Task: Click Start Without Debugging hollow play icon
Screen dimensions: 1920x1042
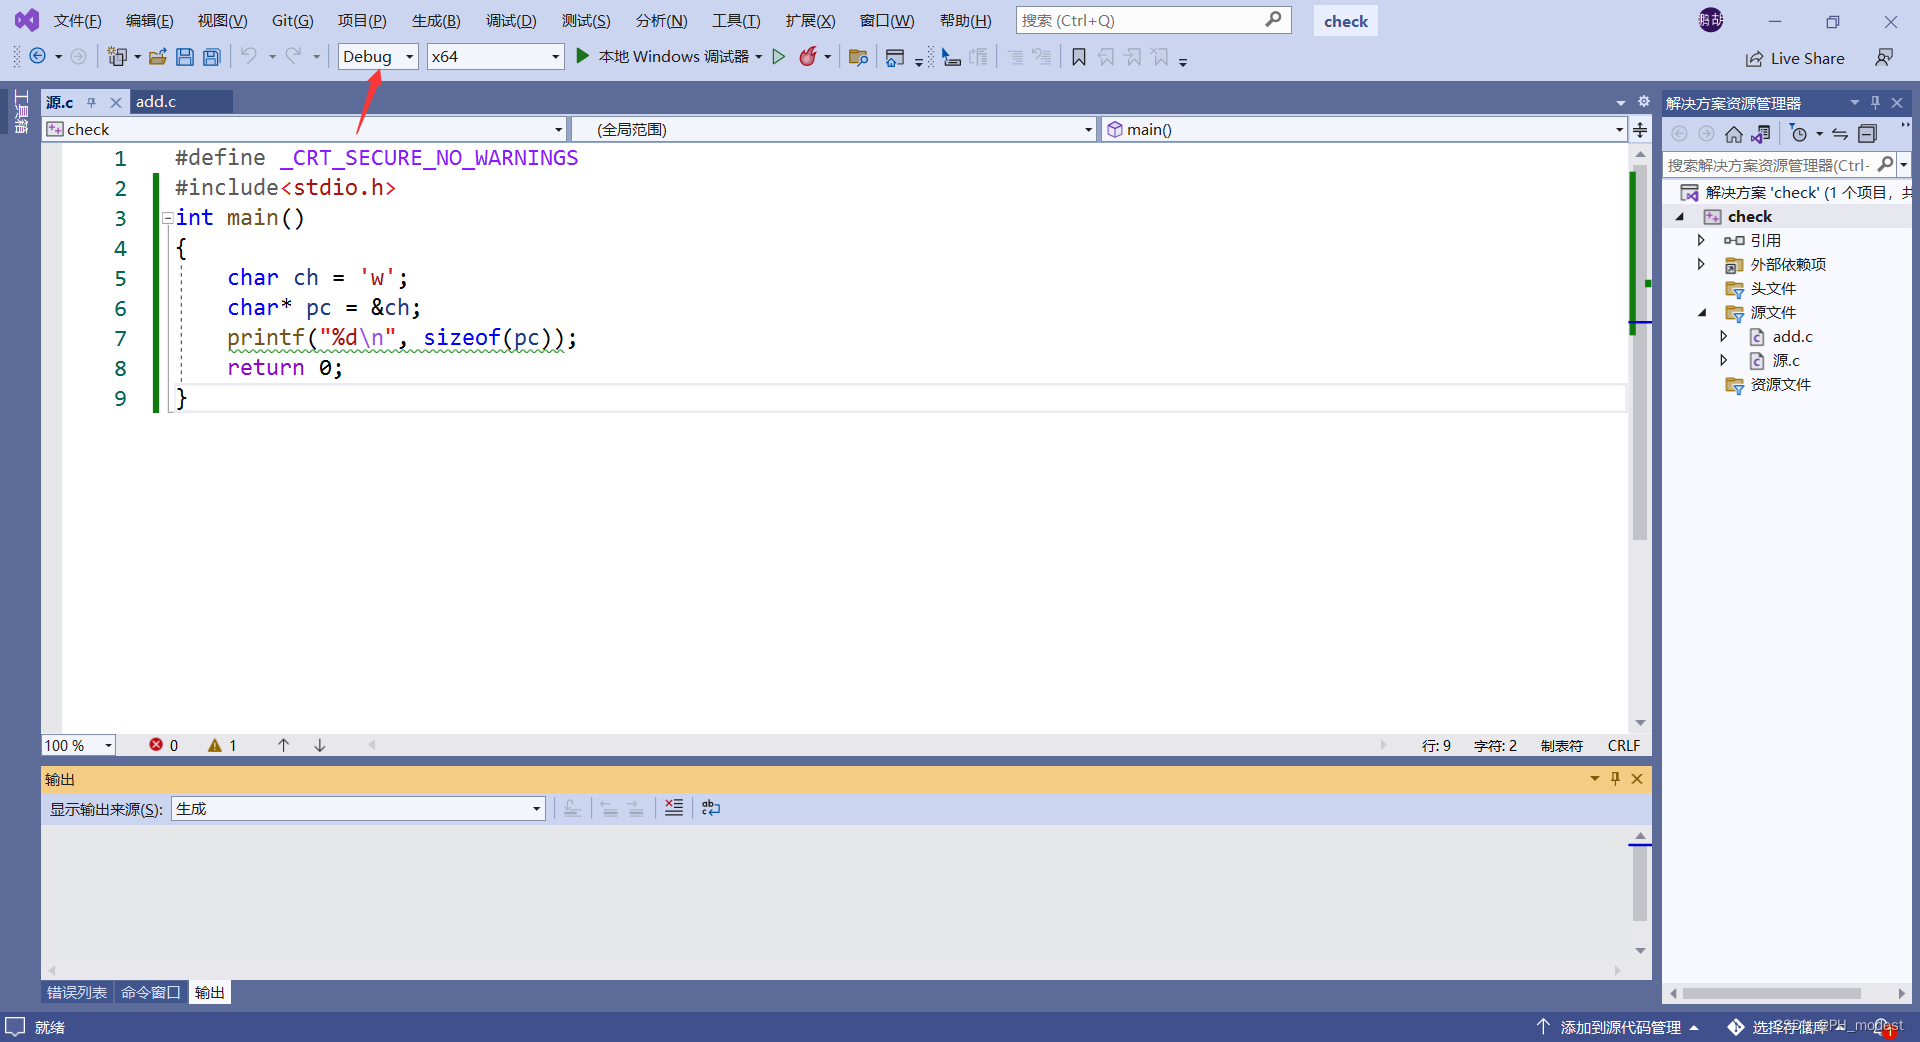Action: coord(778,57)
